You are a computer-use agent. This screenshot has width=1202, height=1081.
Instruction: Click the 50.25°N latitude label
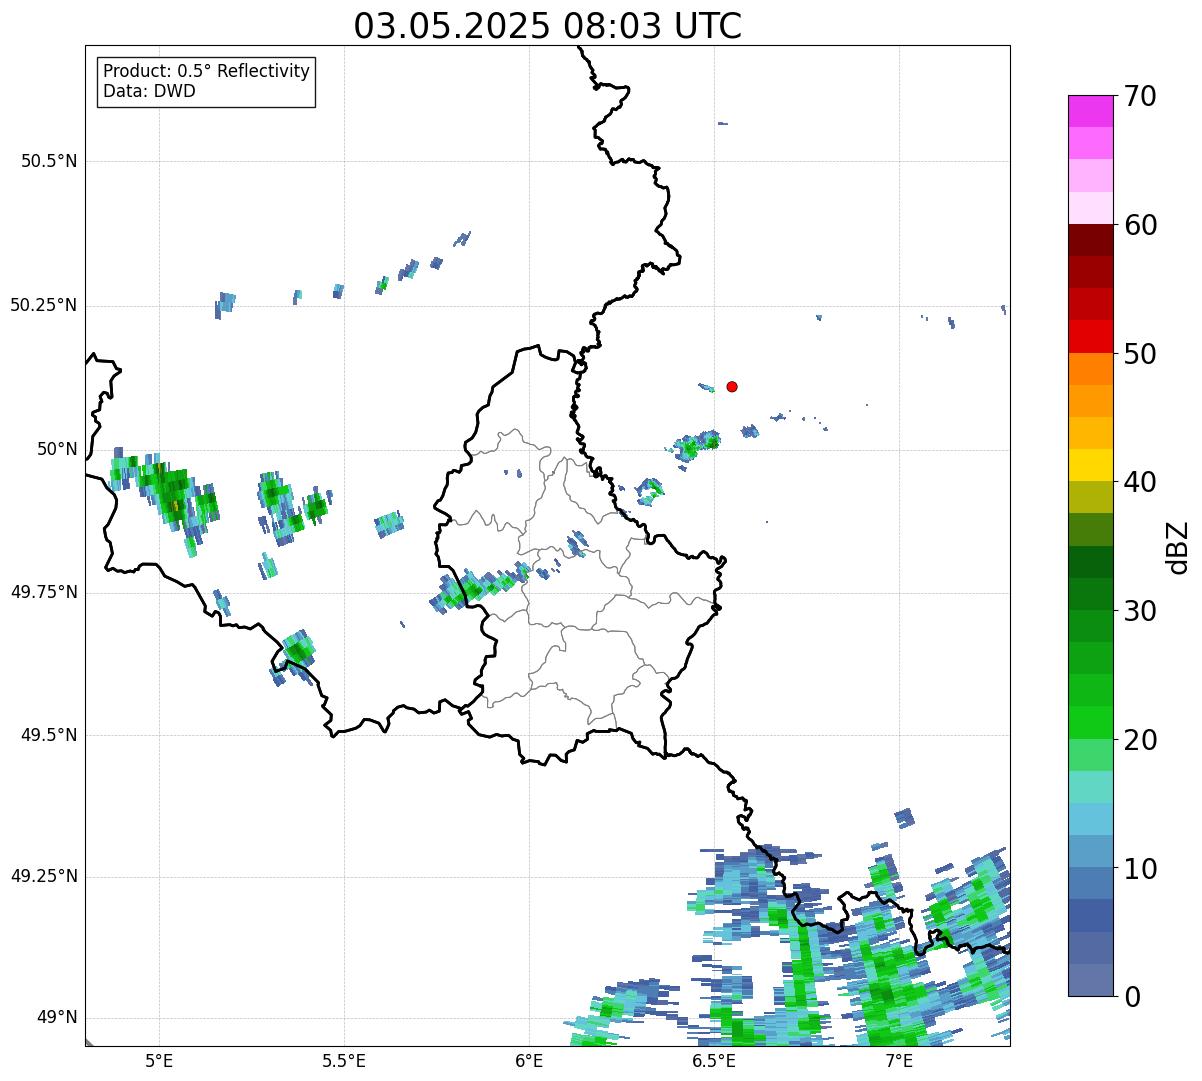[44, 305]
